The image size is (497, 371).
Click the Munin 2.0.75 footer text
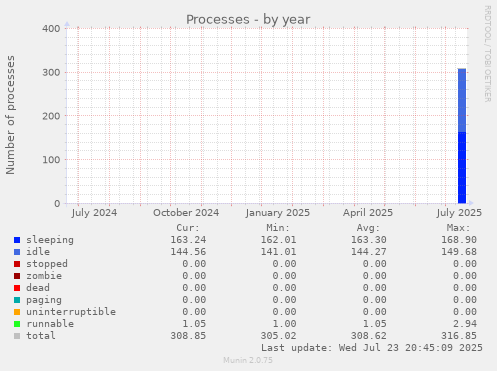[248, 360]
